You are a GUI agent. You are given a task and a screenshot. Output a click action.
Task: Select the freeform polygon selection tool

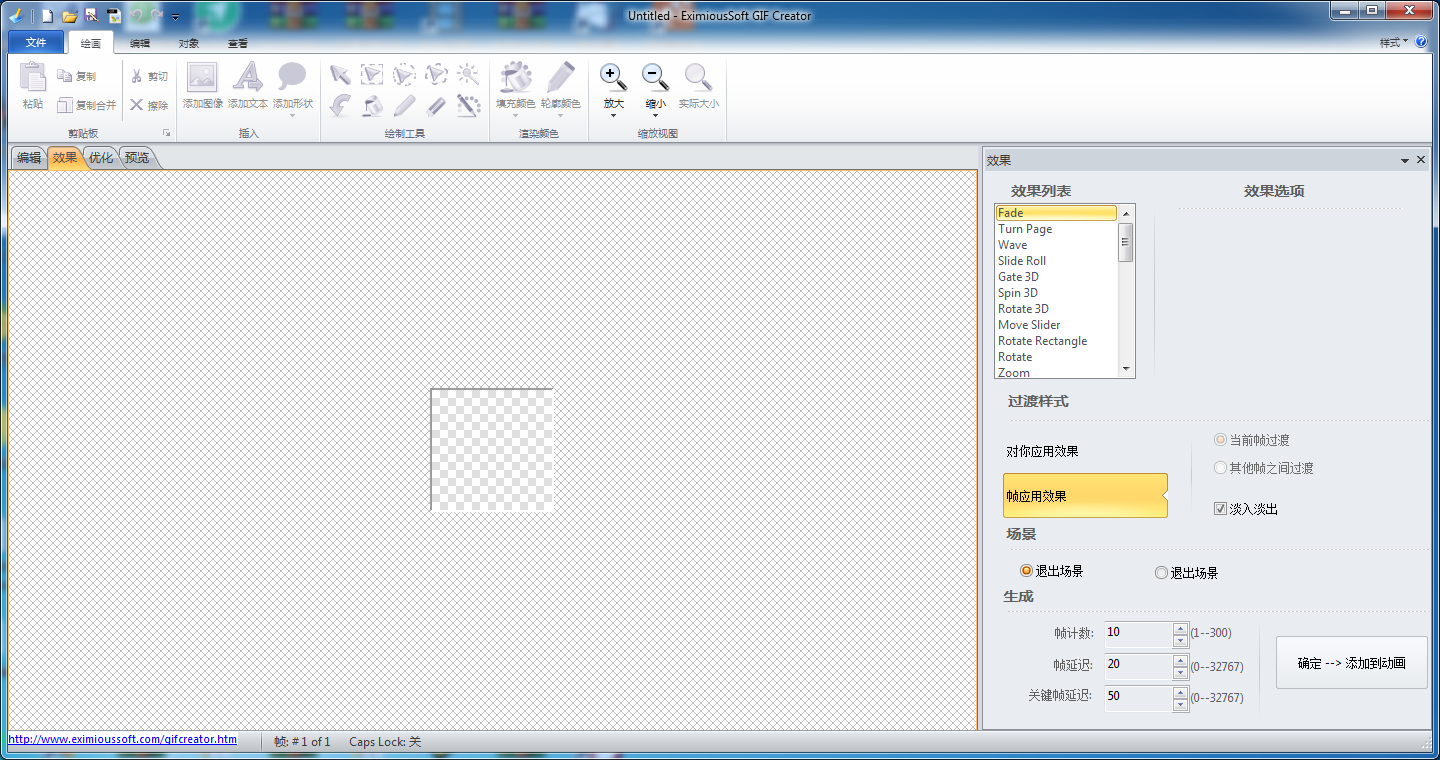(x=436, y=75)
